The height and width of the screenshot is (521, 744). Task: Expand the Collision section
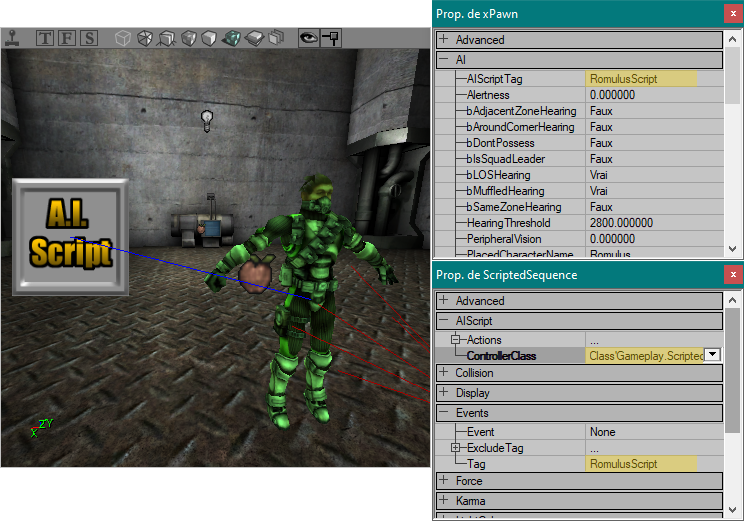[444, 372]
